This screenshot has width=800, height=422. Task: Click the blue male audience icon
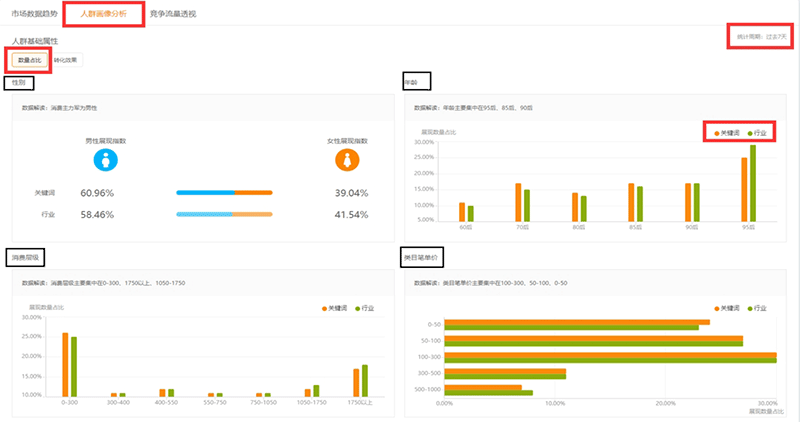point(100,160)
